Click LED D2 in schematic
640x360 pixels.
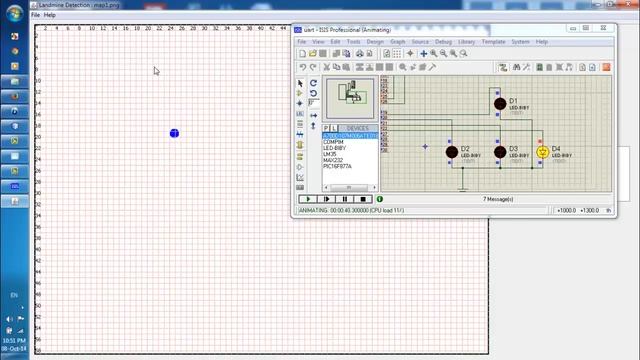(x=452, y=152)
